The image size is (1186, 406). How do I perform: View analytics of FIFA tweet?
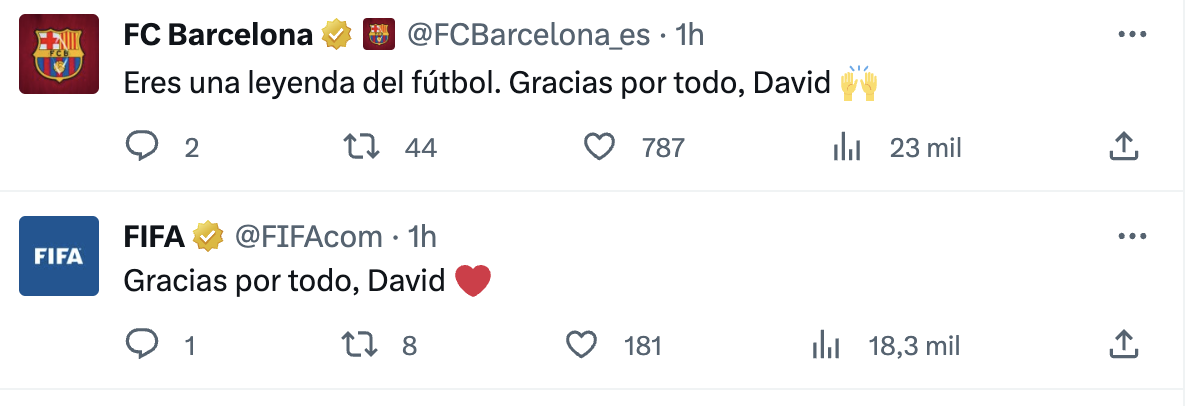tap(826, 346)
